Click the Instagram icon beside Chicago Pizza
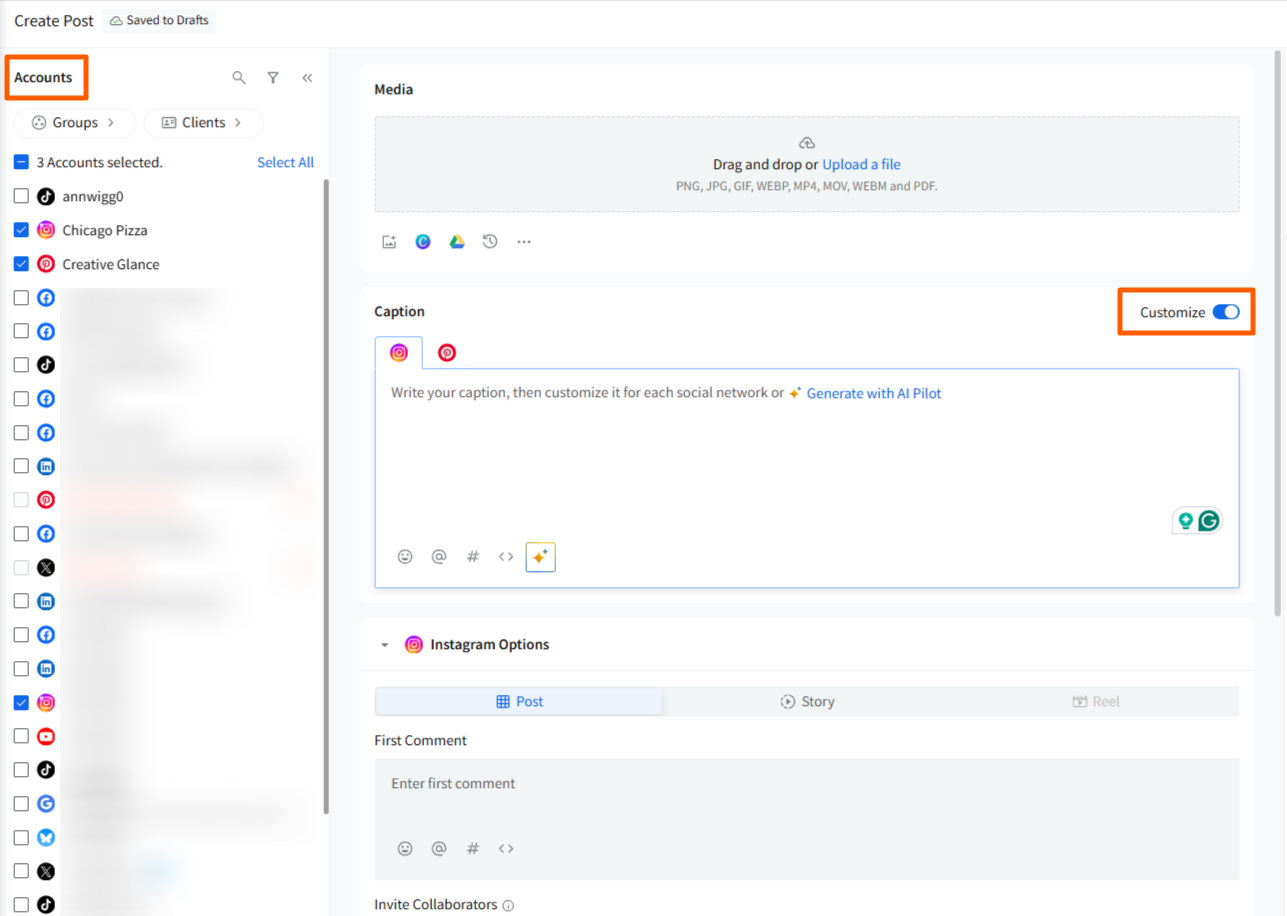The image size is (1287, 916). point(46,230)
